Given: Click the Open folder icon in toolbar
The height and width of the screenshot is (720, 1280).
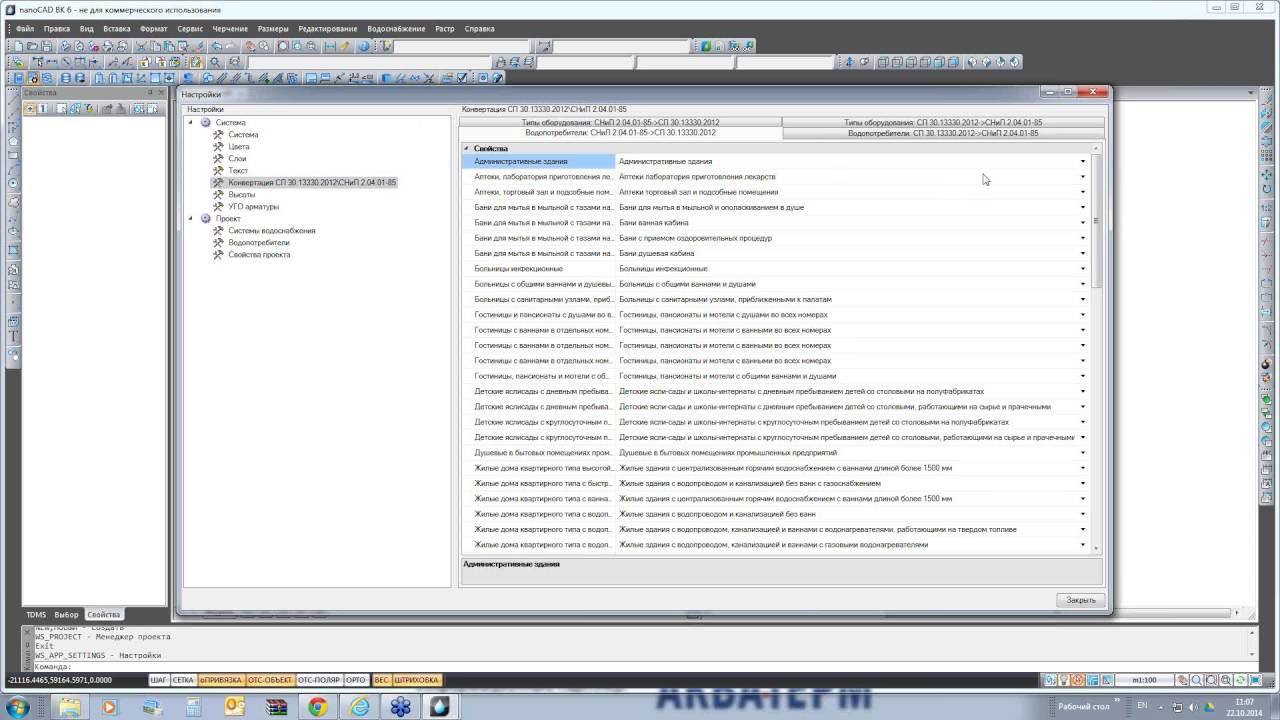Looking at the screenshot, I should click(x=32, y=46).
